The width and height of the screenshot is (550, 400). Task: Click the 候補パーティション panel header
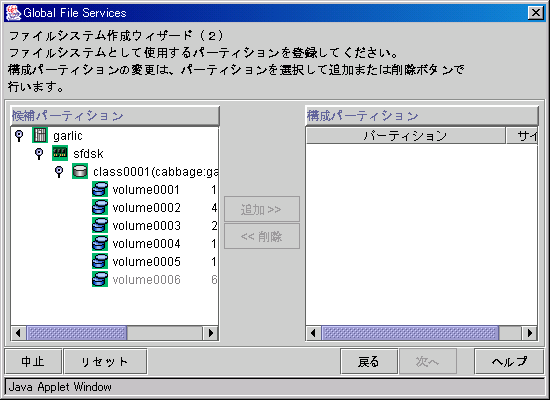(x=115, y=116)
